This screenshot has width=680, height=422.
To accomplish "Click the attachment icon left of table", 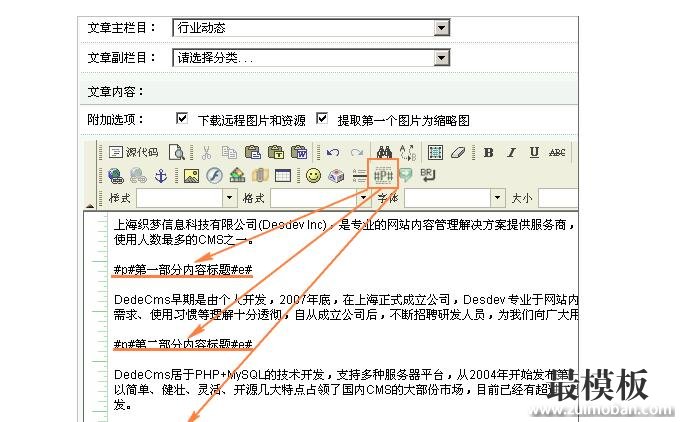I will (260, 176).
